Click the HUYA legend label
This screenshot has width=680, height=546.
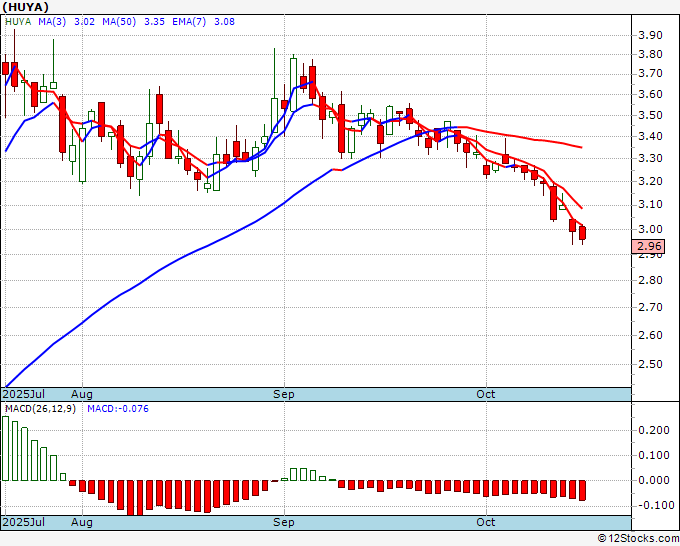click(18, 22)
